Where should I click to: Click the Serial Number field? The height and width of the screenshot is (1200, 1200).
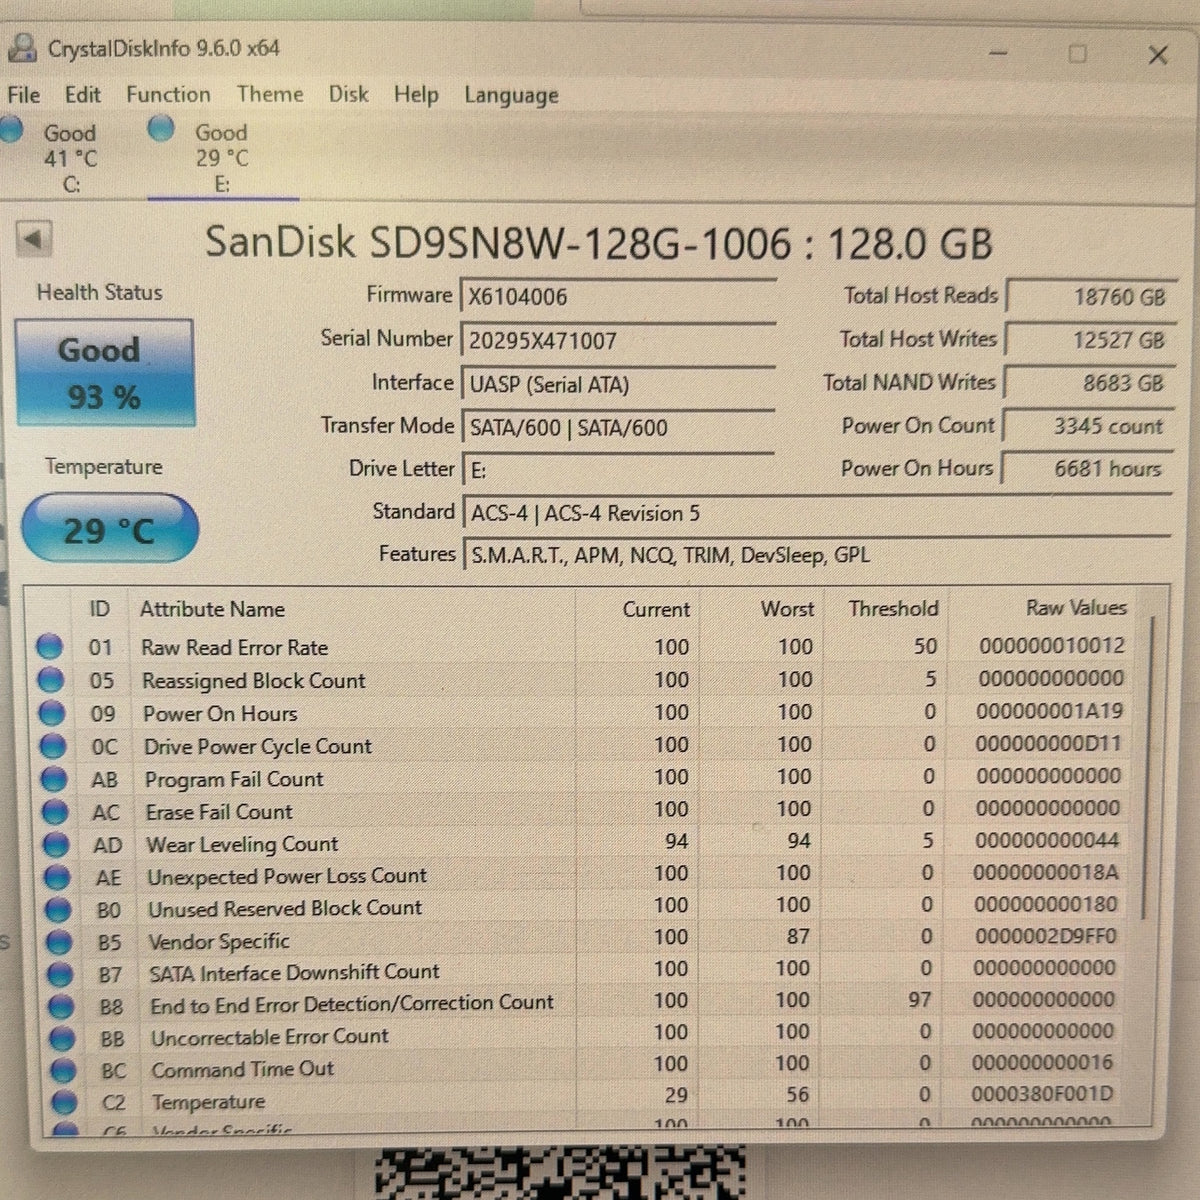[617, 340]
